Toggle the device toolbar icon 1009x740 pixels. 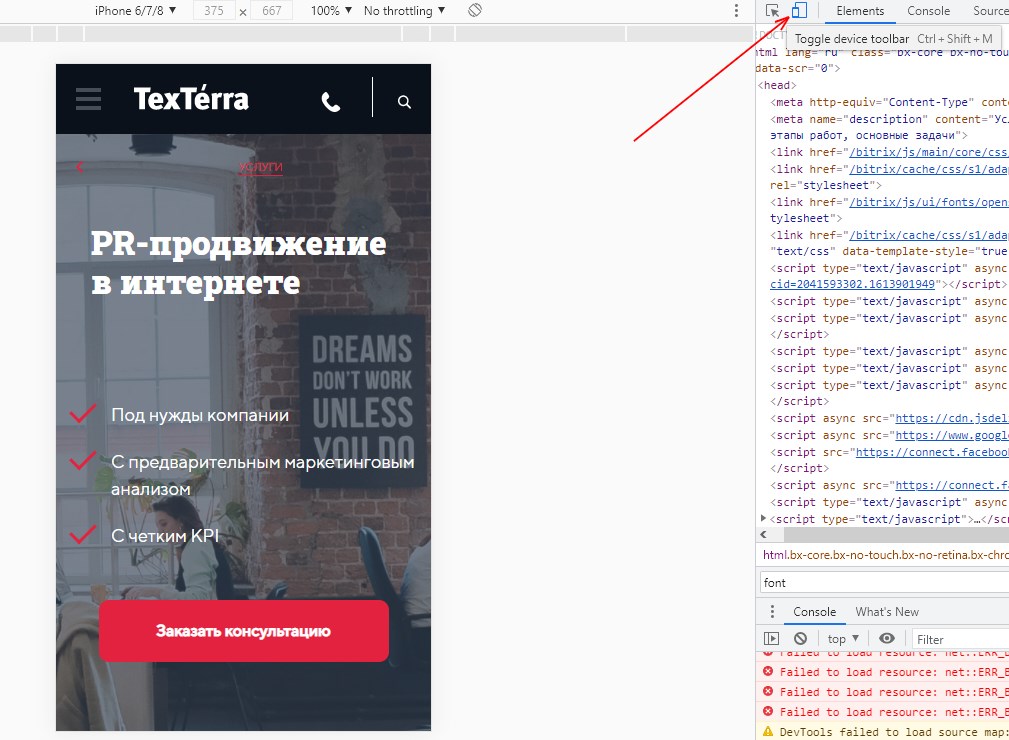pos(798,11)
